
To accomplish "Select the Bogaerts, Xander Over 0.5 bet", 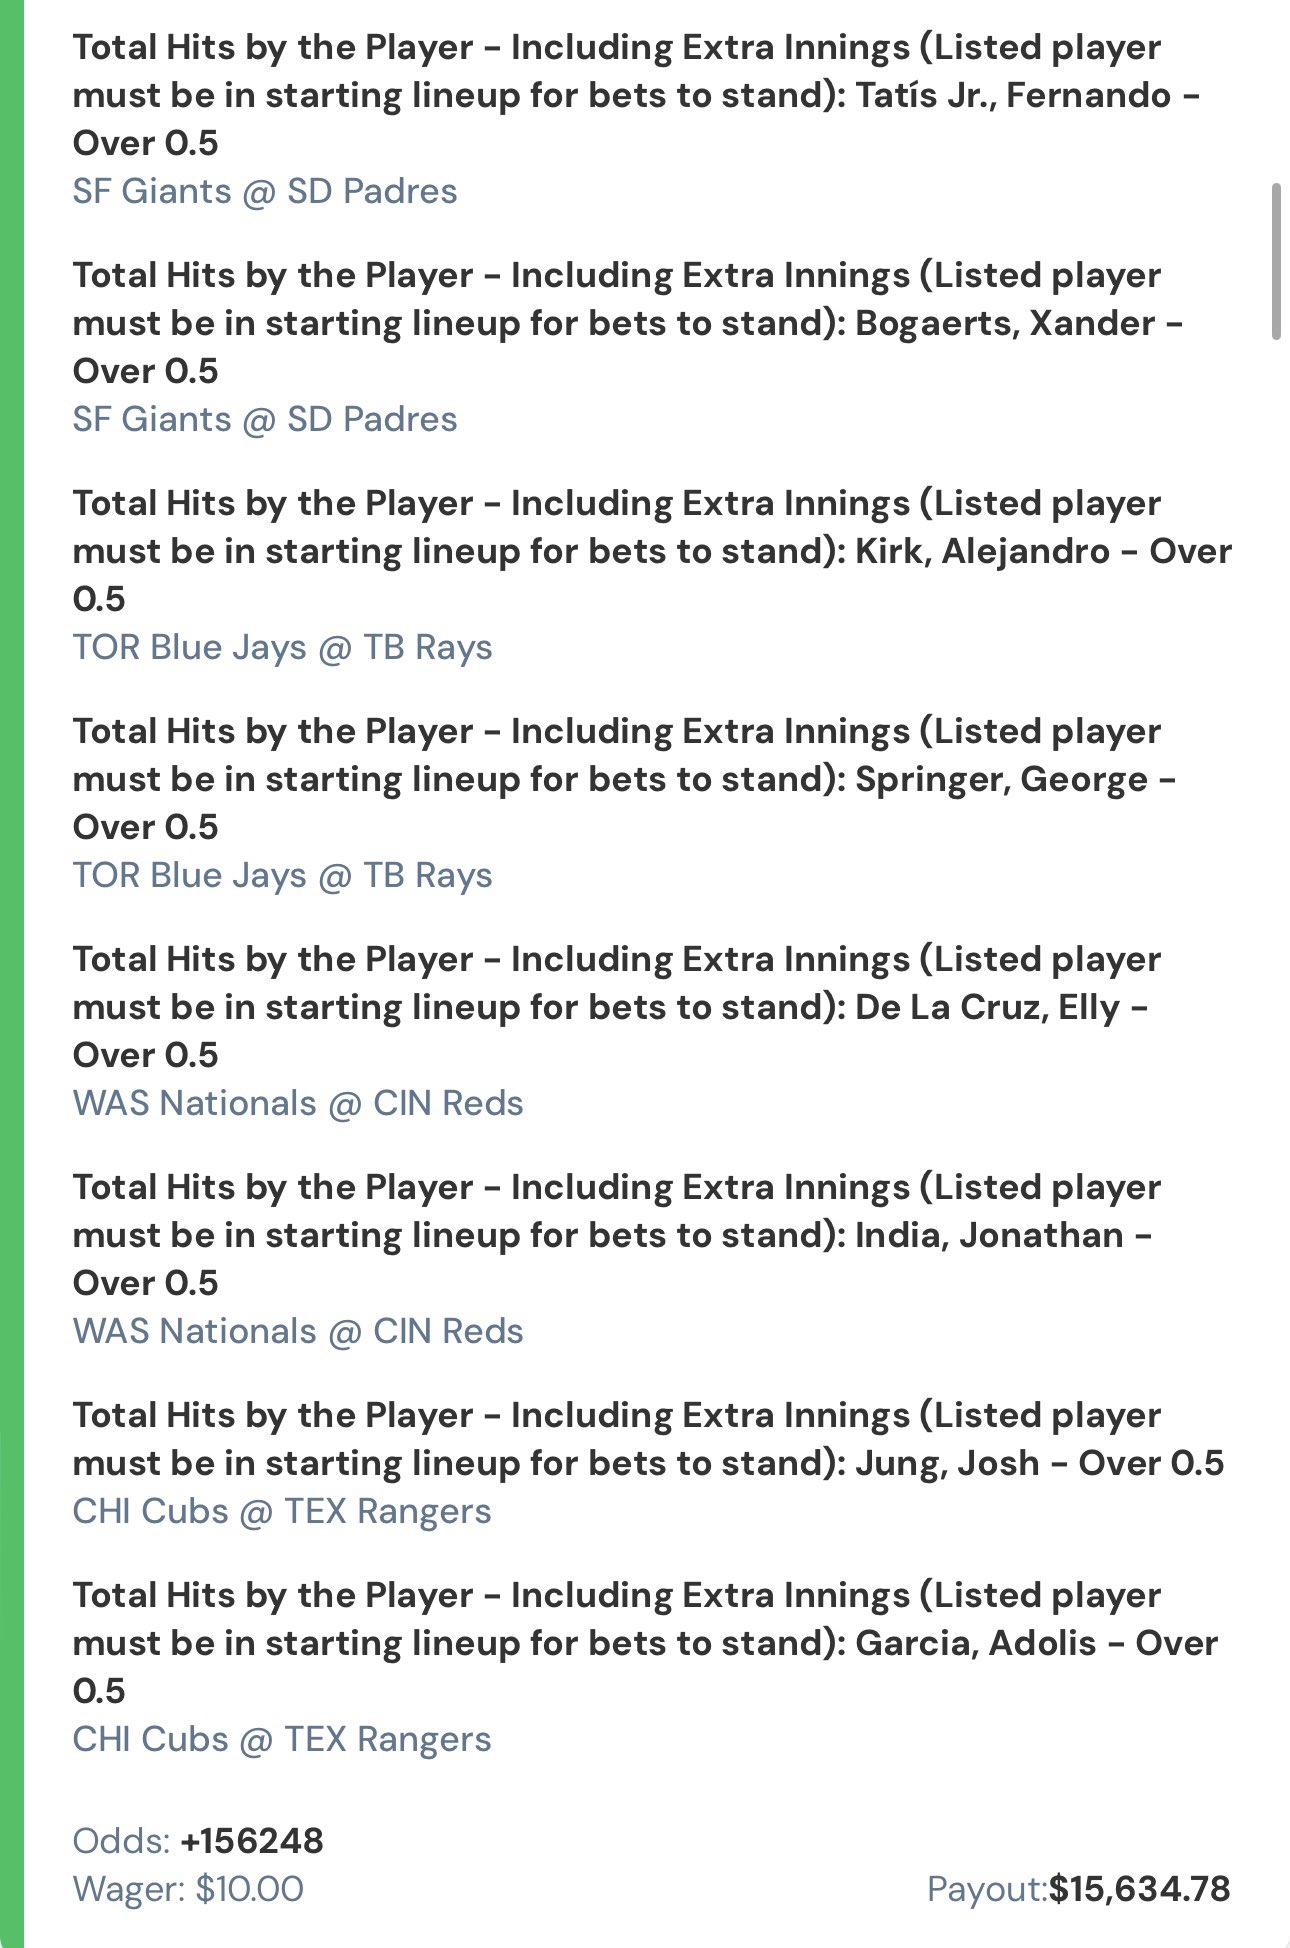I will click(628, 323).
